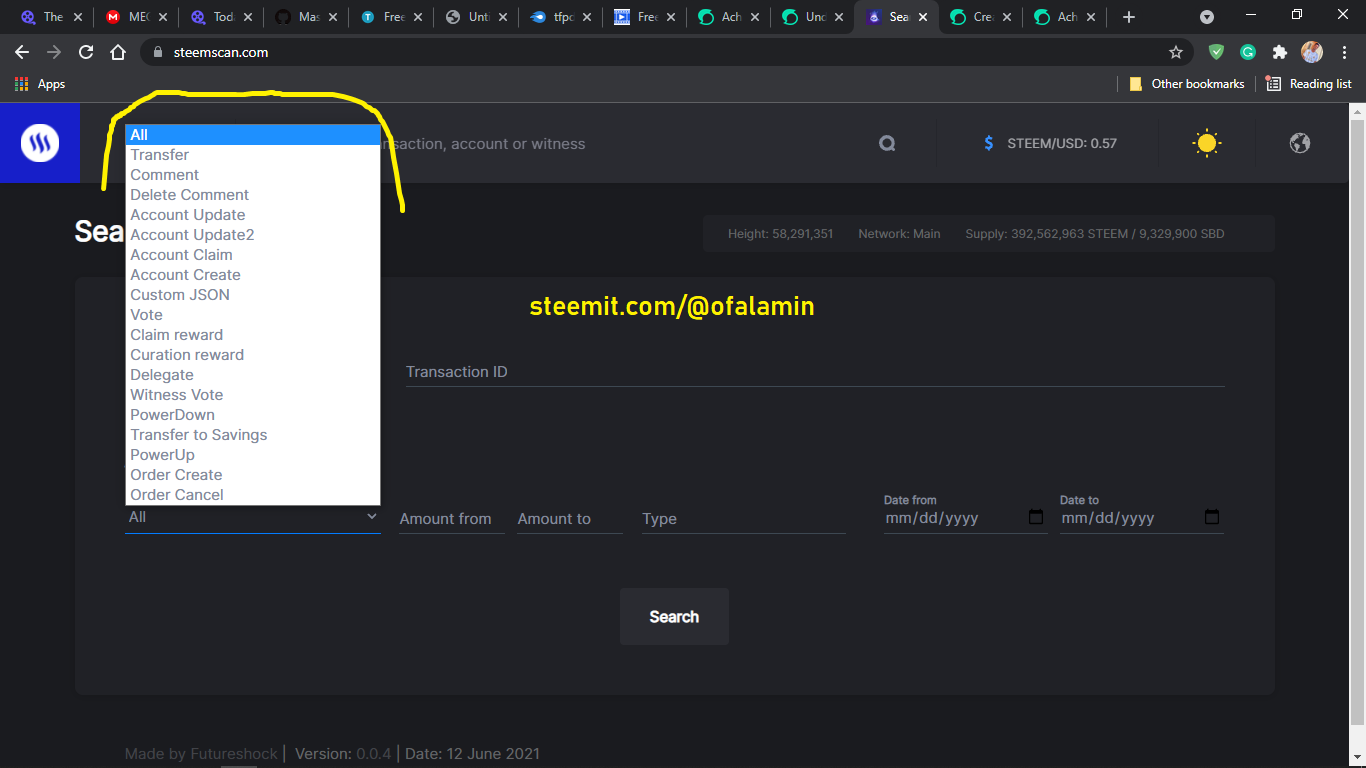Open the Extensions puzzle icon

(1279, 52)
